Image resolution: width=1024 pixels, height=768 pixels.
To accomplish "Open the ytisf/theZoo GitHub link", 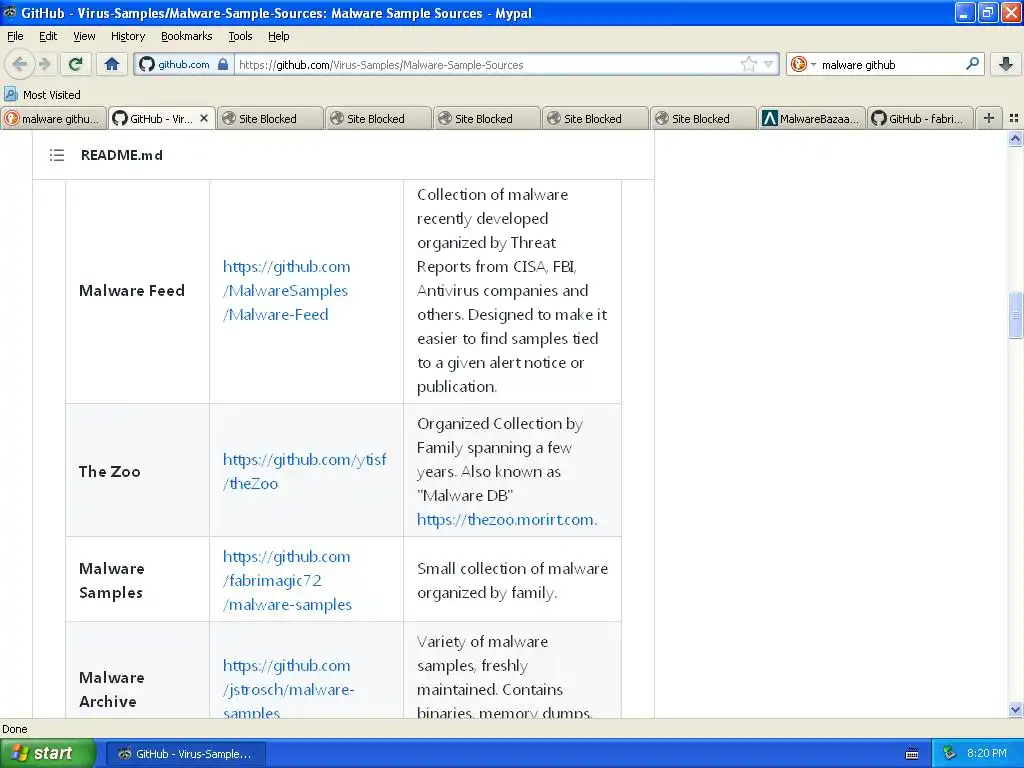I will [x=304, y=472].
